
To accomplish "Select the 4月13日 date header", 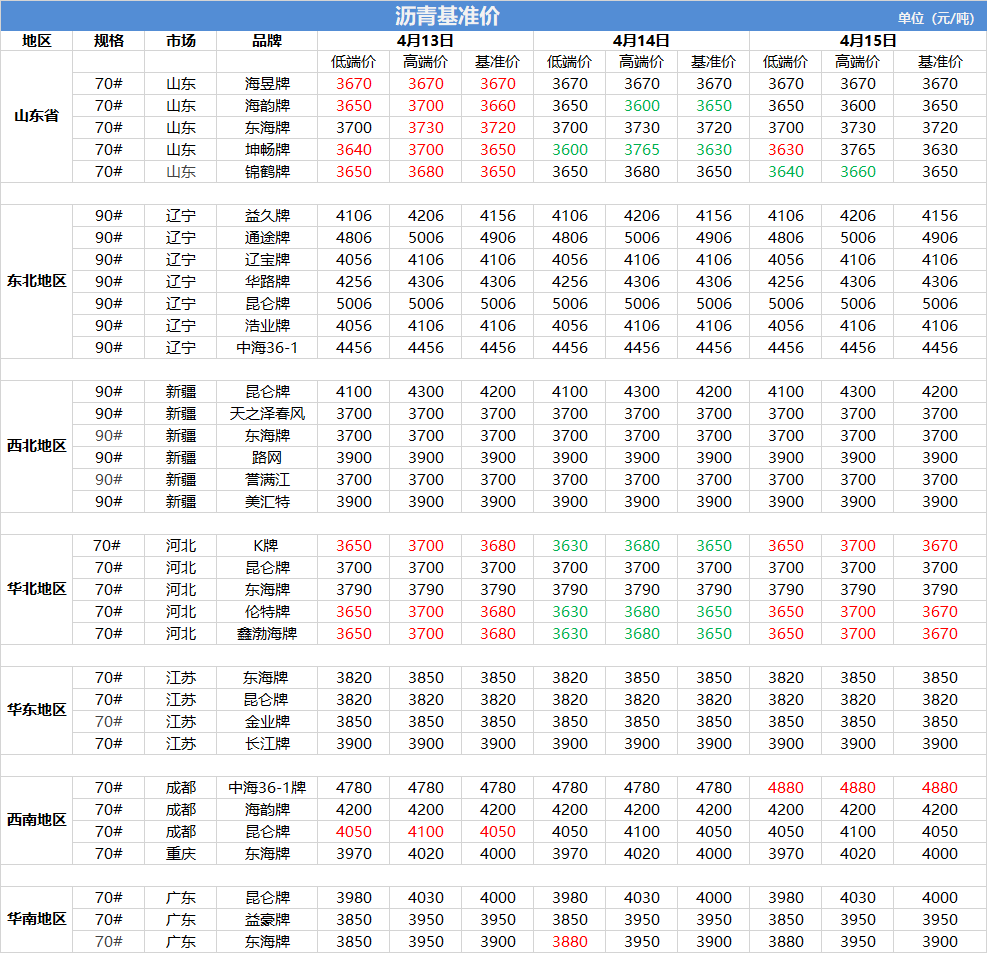I will click(x=425, y=41).
